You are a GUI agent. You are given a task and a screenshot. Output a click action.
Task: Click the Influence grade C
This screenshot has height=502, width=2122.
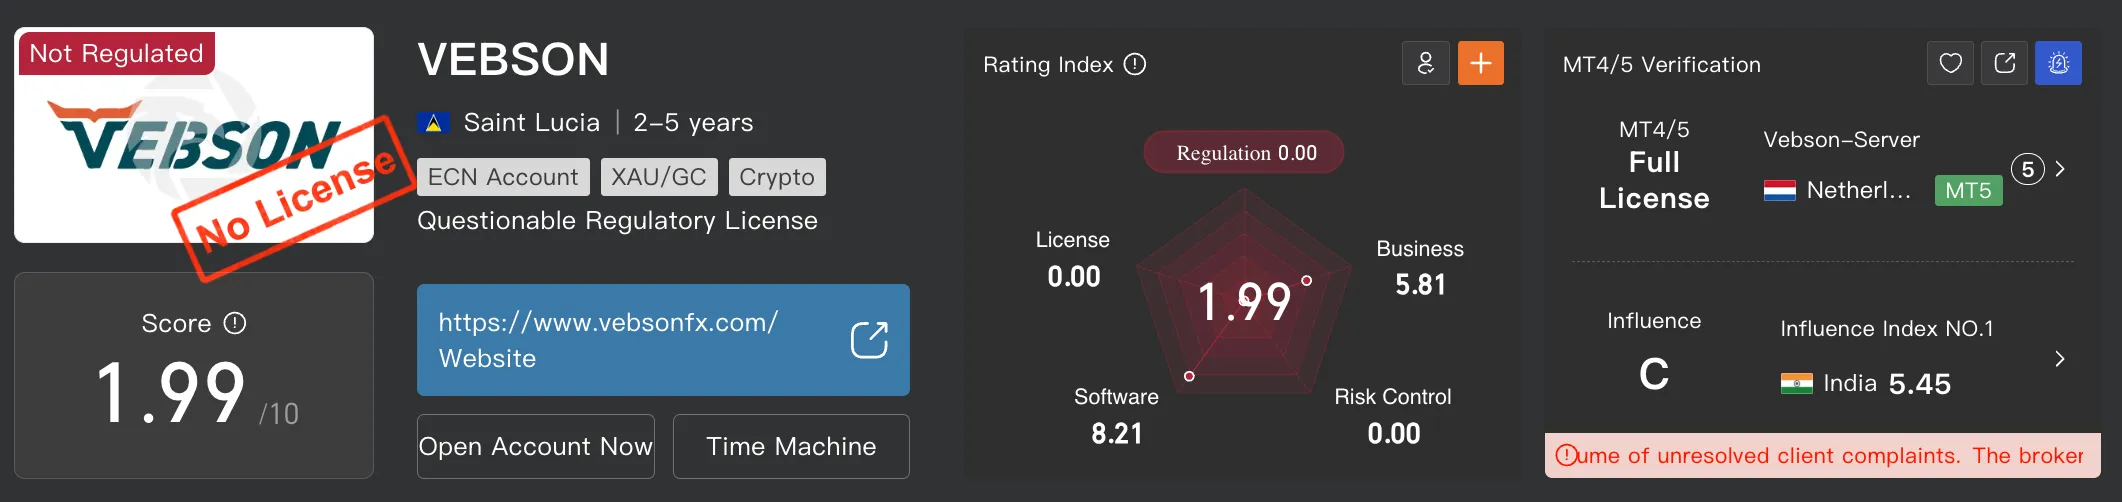(x=1654, y=374)
